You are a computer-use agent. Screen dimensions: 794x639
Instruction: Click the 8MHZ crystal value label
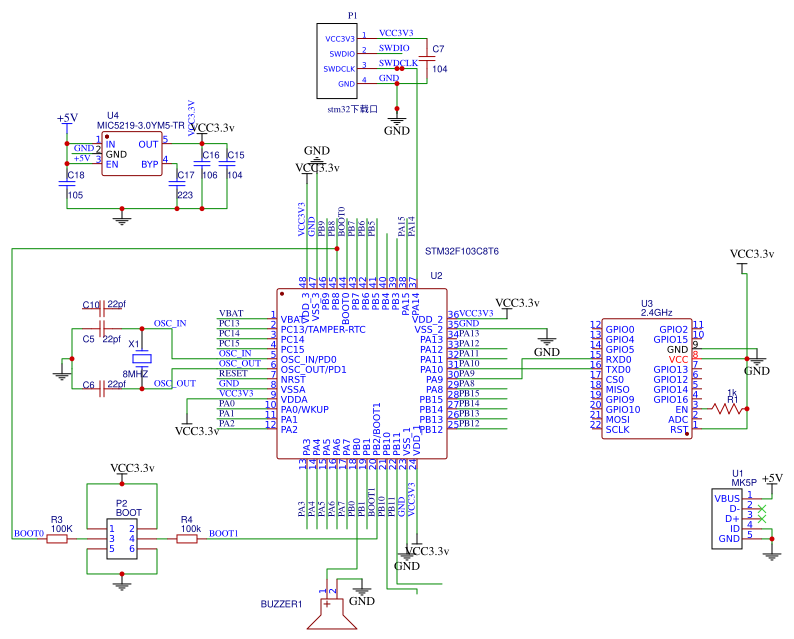click(135, 374)
